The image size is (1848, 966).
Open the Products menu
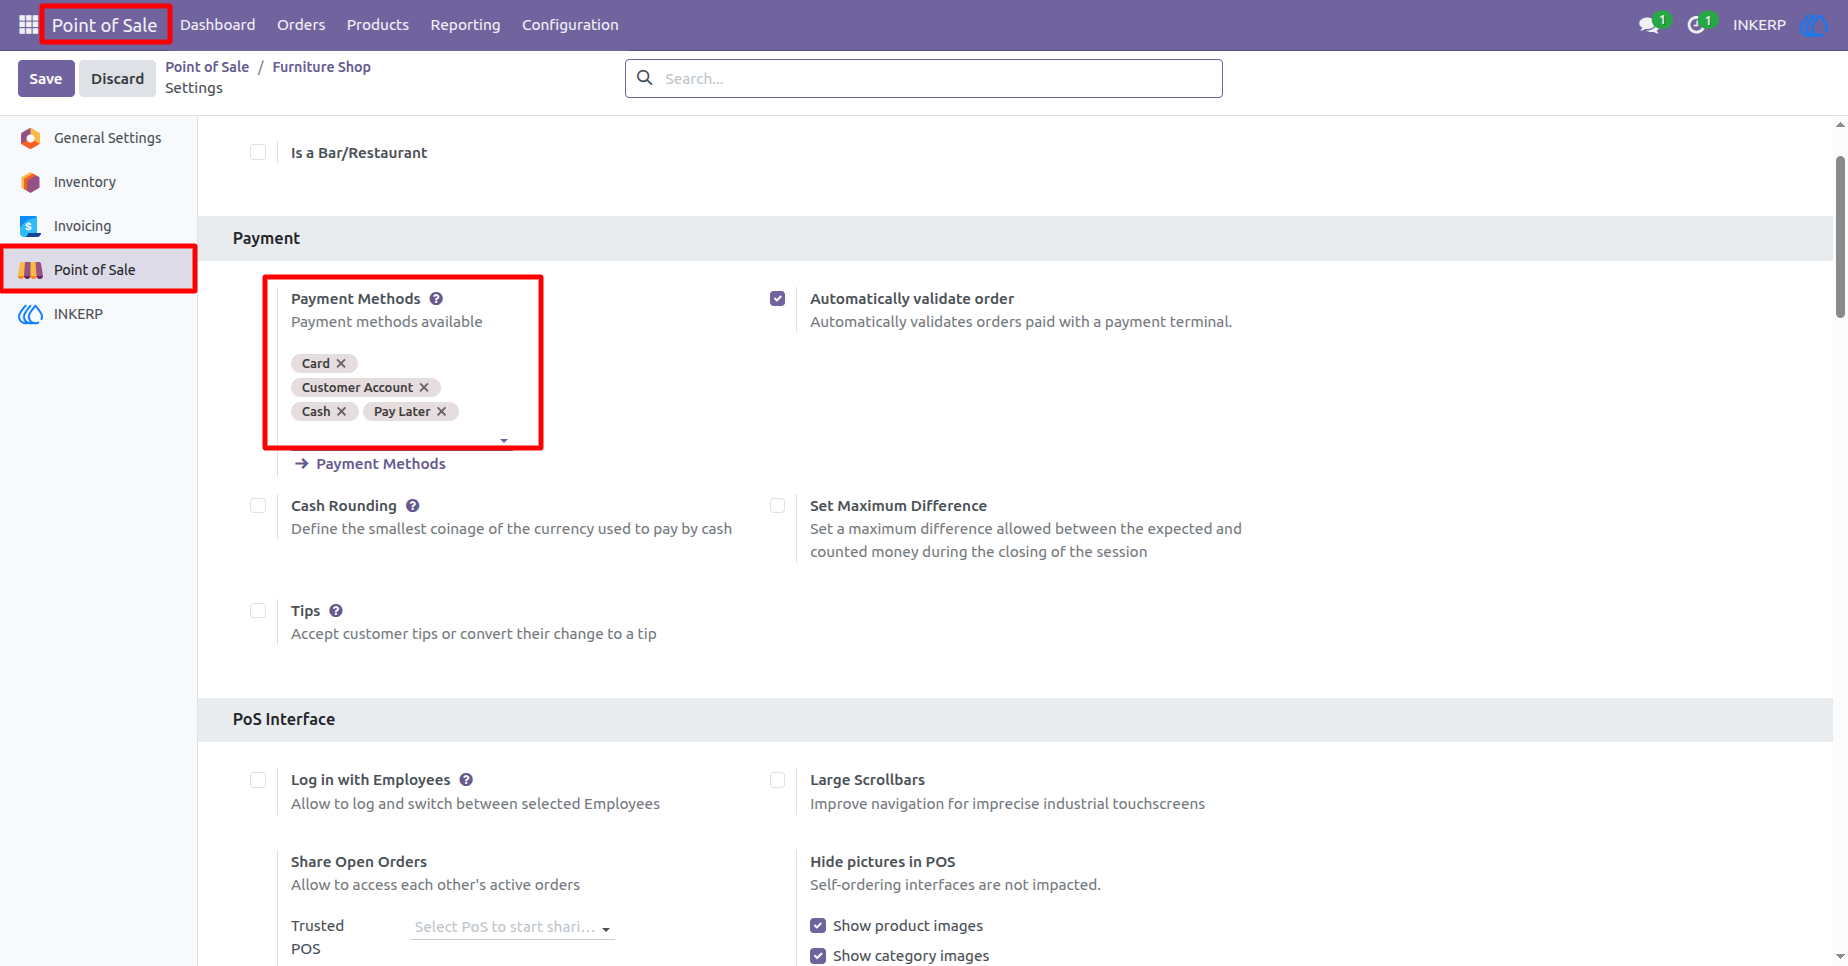pos(378,25)
